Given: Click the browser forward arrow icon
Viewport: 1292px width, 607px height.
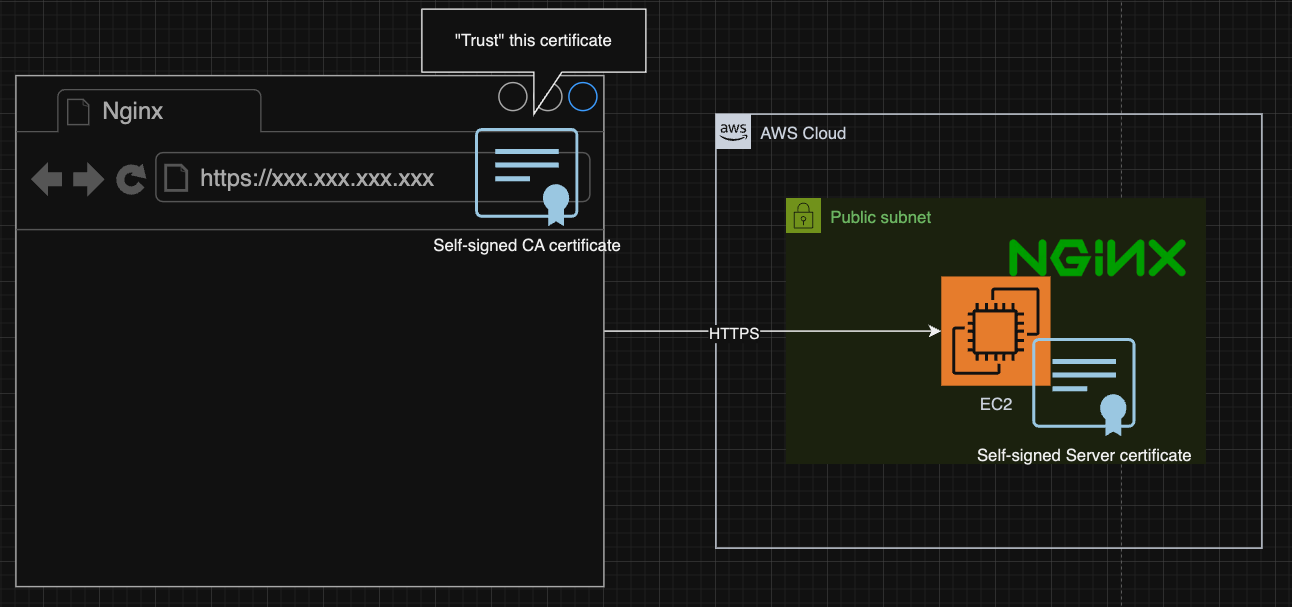Looking at the screenshot, I should [89, 180].
